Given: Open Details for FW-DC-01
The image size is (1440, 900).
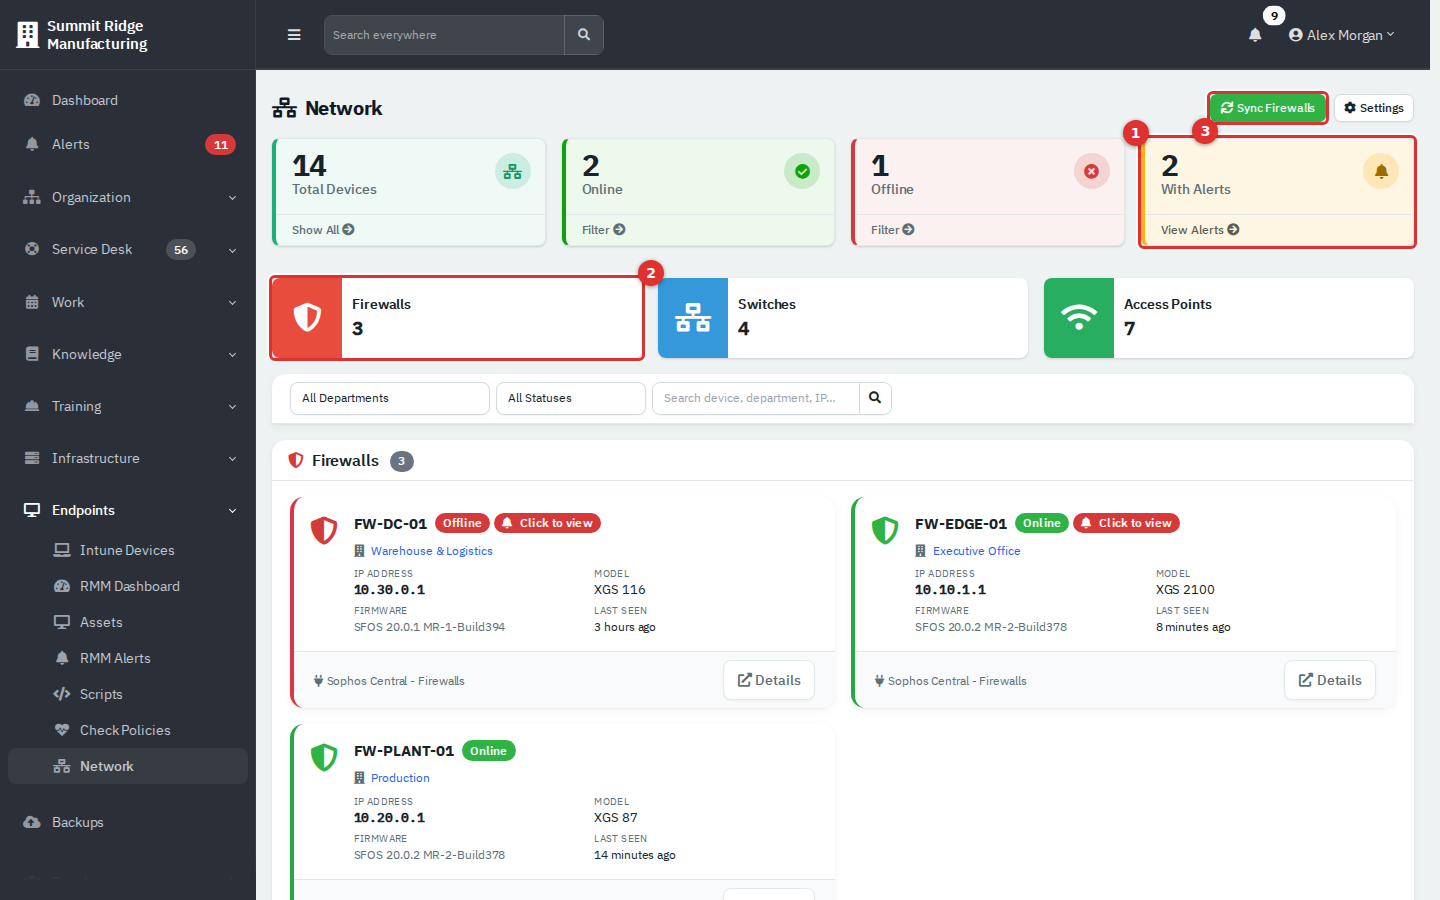Looking at the screenshot, I should [769, 680].
